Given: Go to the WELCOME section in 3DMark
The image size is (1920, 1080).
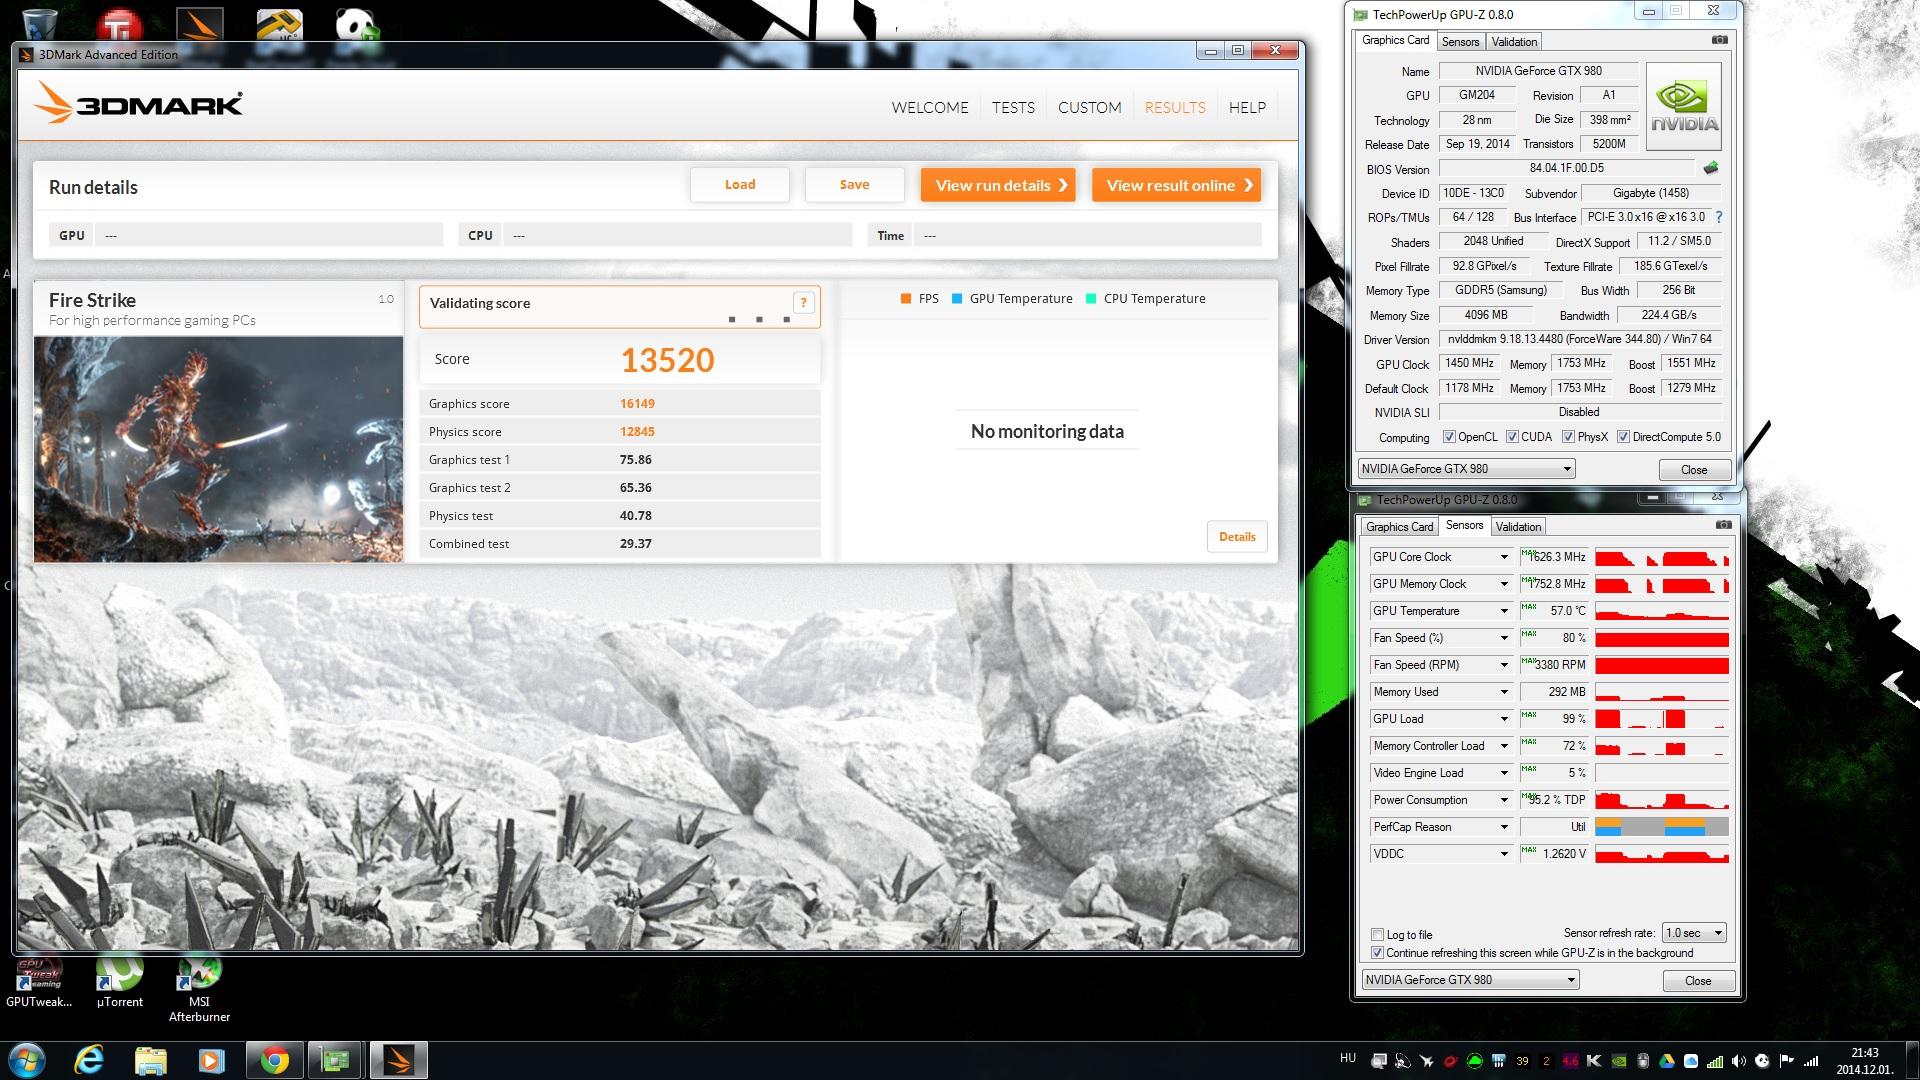Looking at the screenshot, I should (x=930, y=107).
